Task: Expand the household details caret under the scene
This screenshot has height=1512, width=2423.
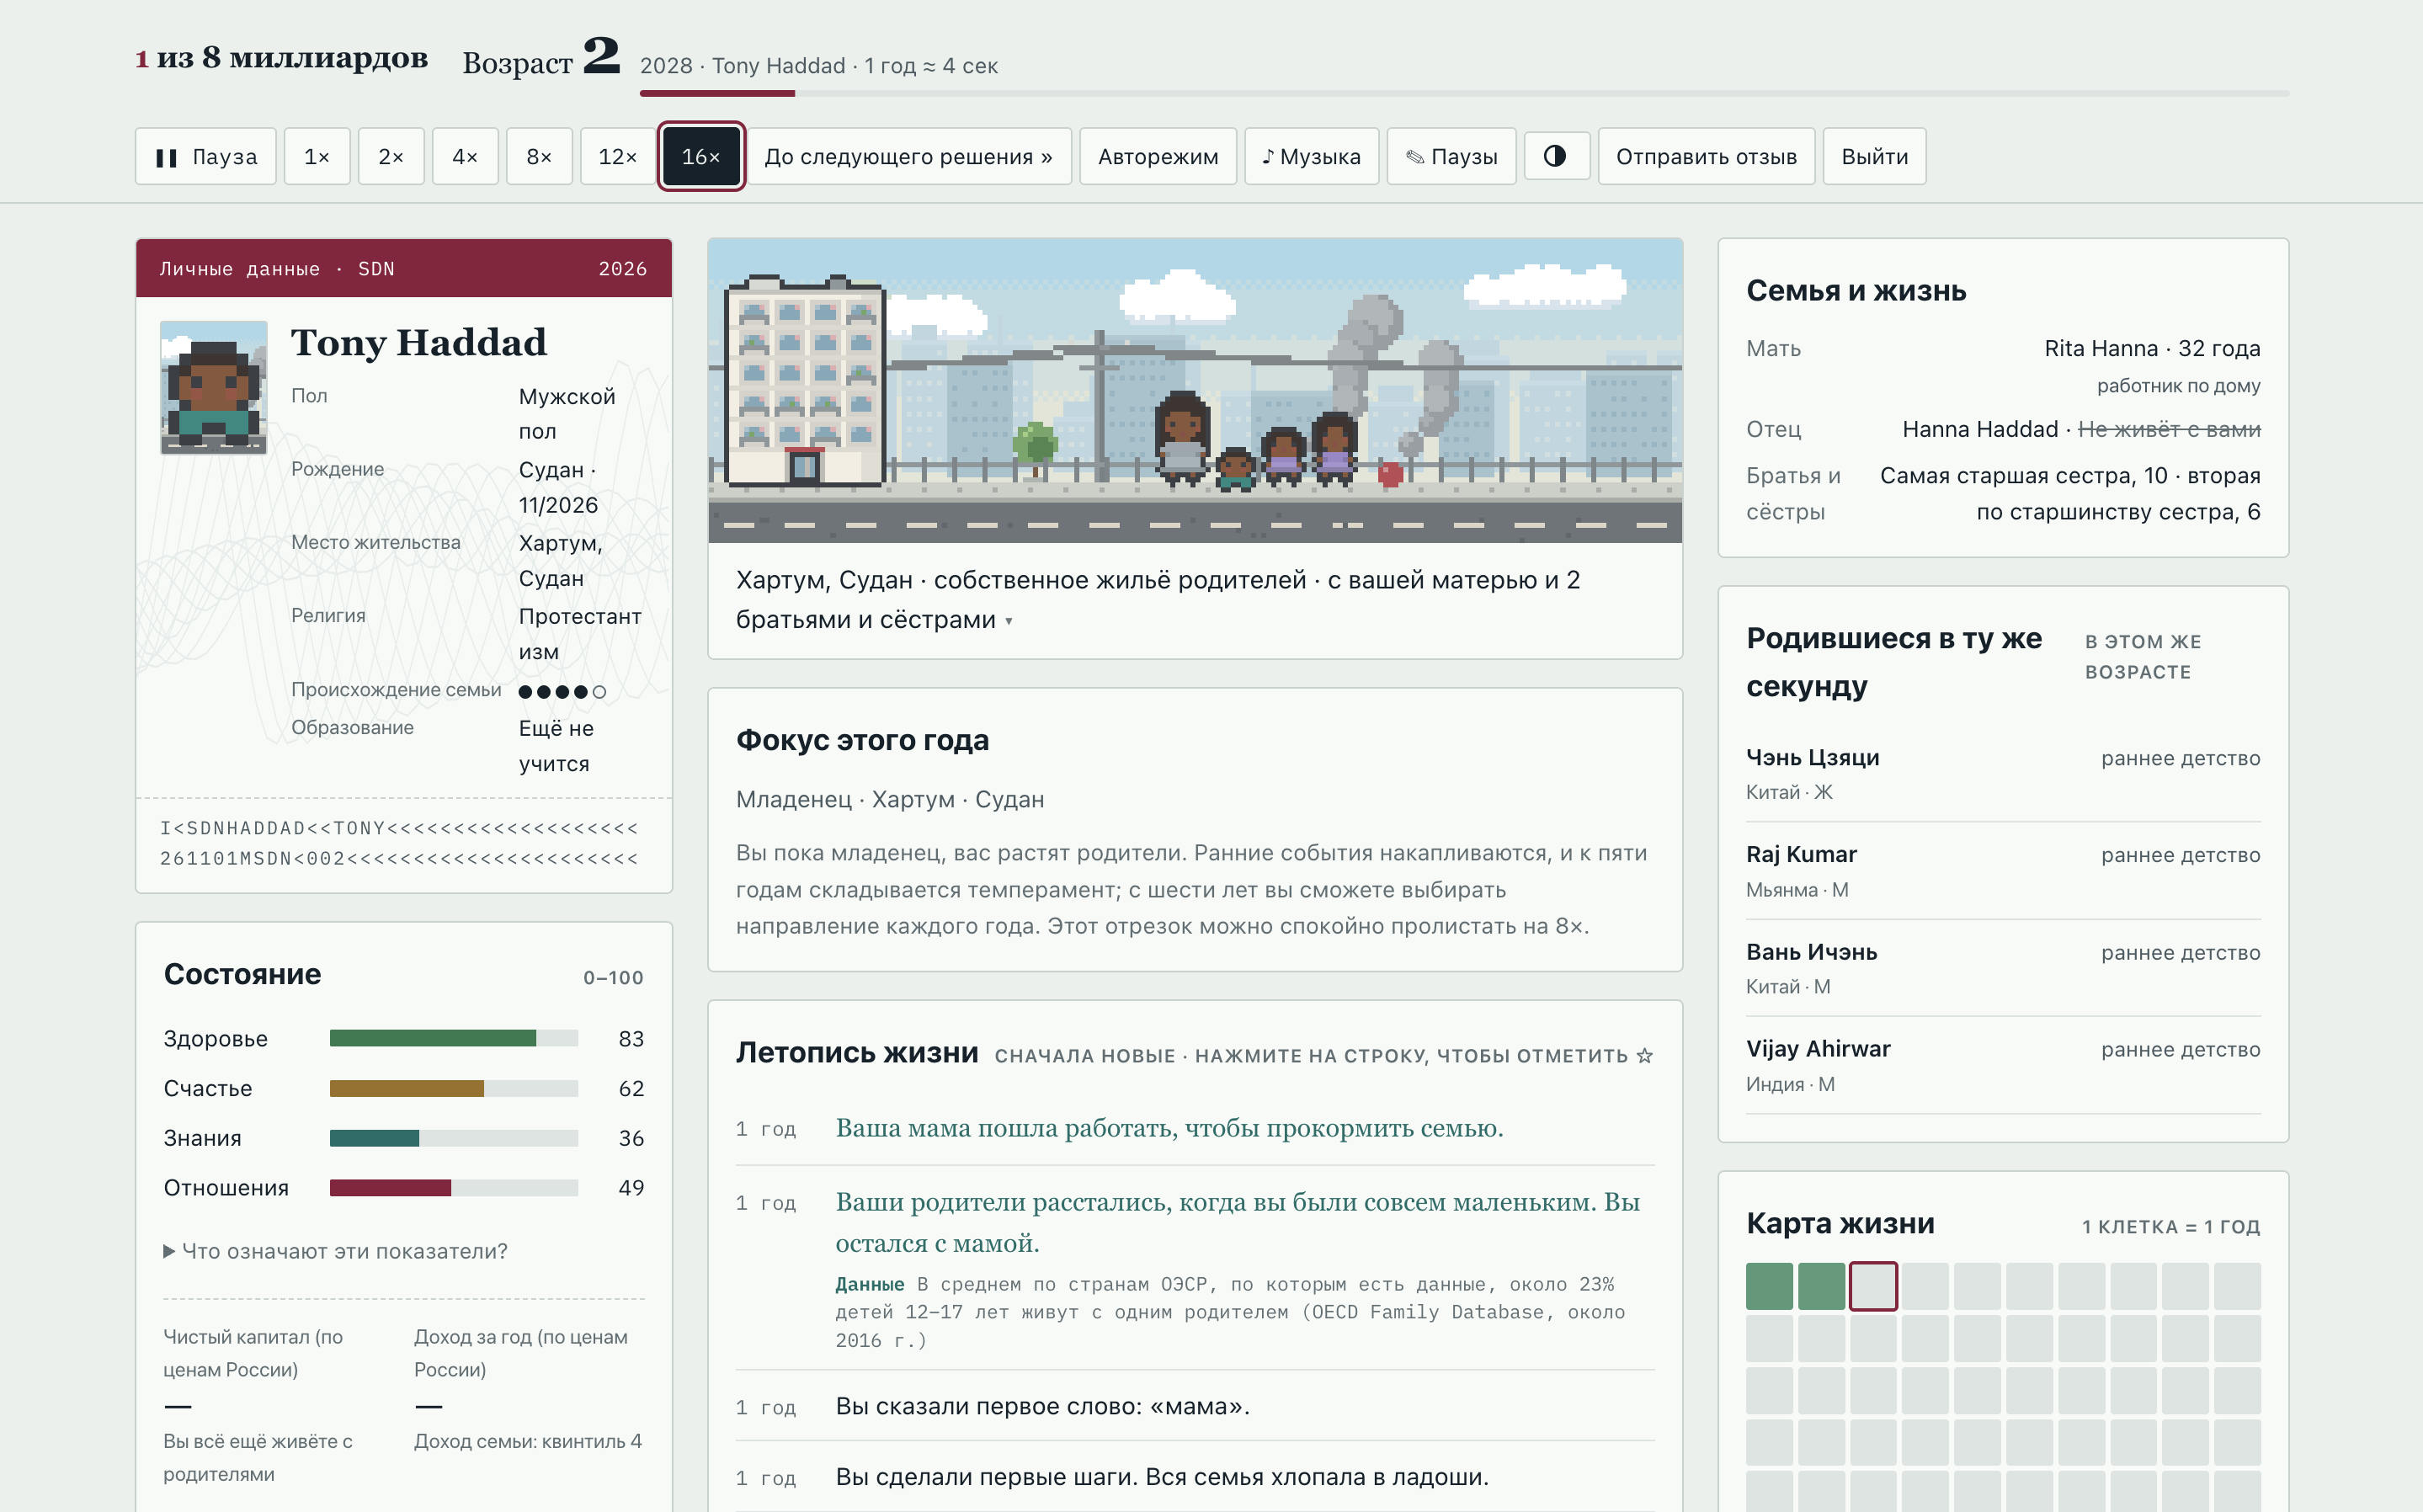Action: 1009,621
